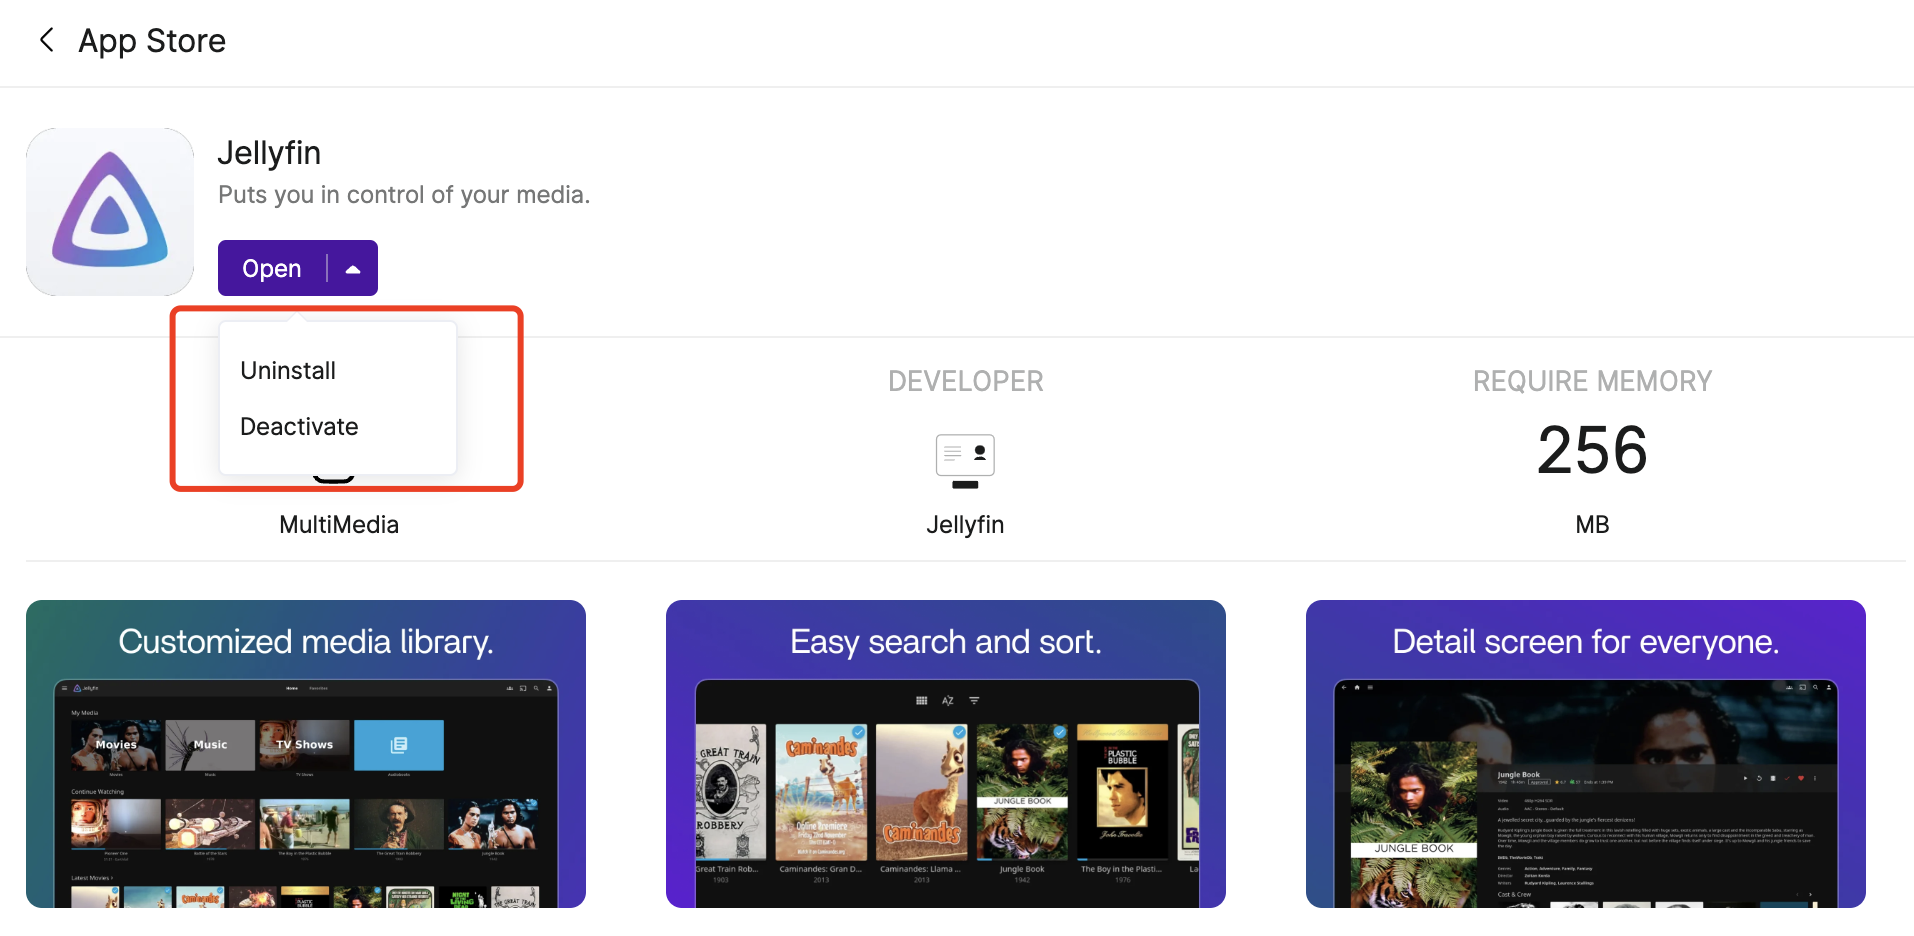Select the Jellyfin developer name
The height and width of the screenshot is (936, 1914).
pos(965,525)
